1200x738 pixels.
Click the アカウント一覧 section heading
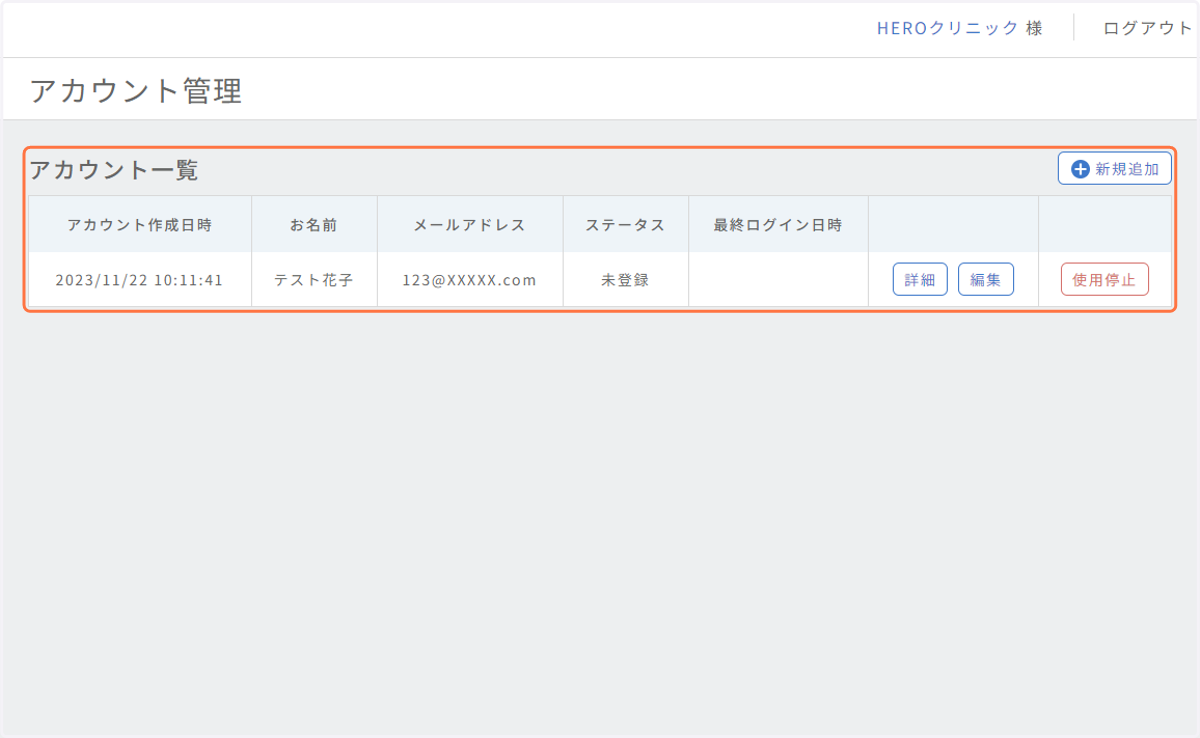click(x=114, y=170)
